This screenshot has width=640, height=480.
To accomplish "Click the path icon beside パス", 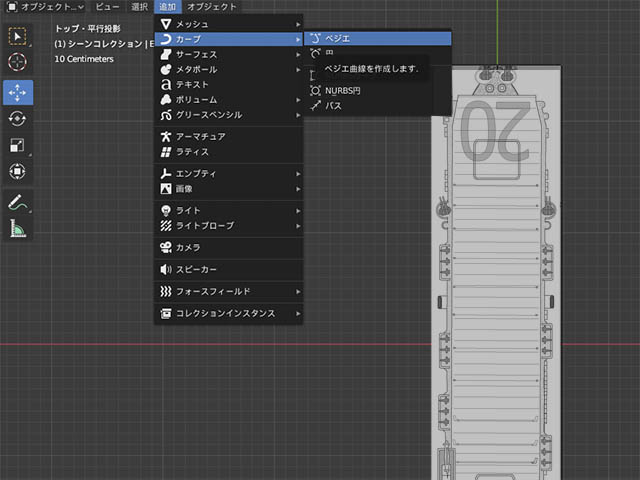I will [x=315, y=106].
